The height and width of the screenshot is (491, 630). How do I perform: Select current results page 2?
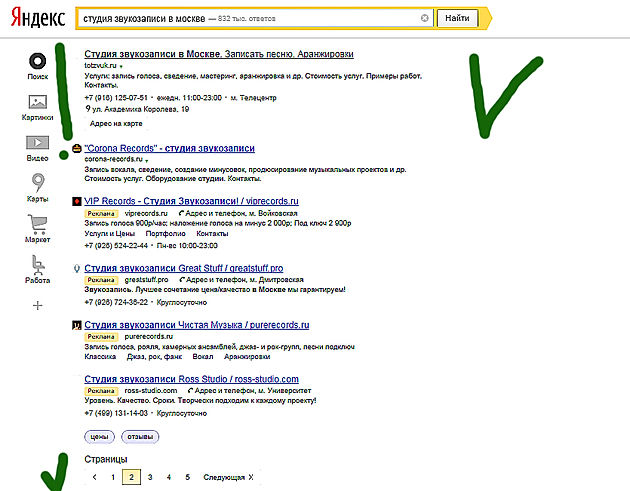click(x=131, y=477)
